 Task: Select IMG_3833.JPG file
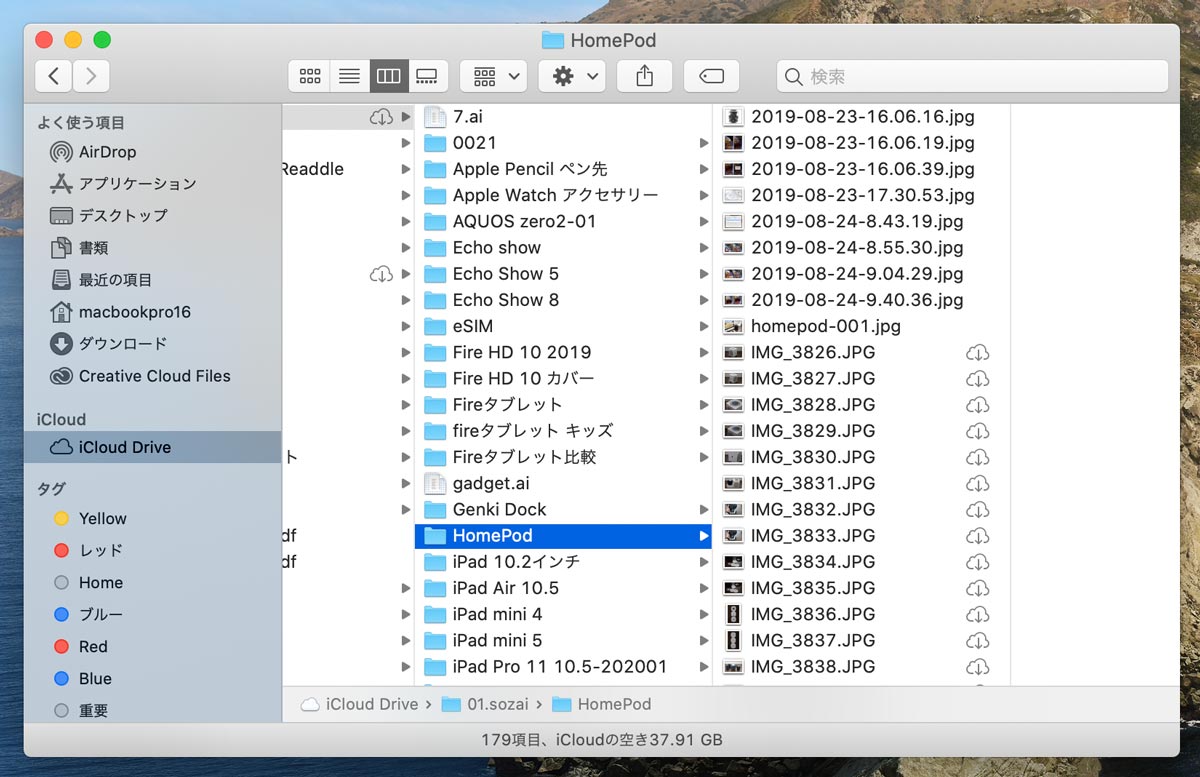861,535
